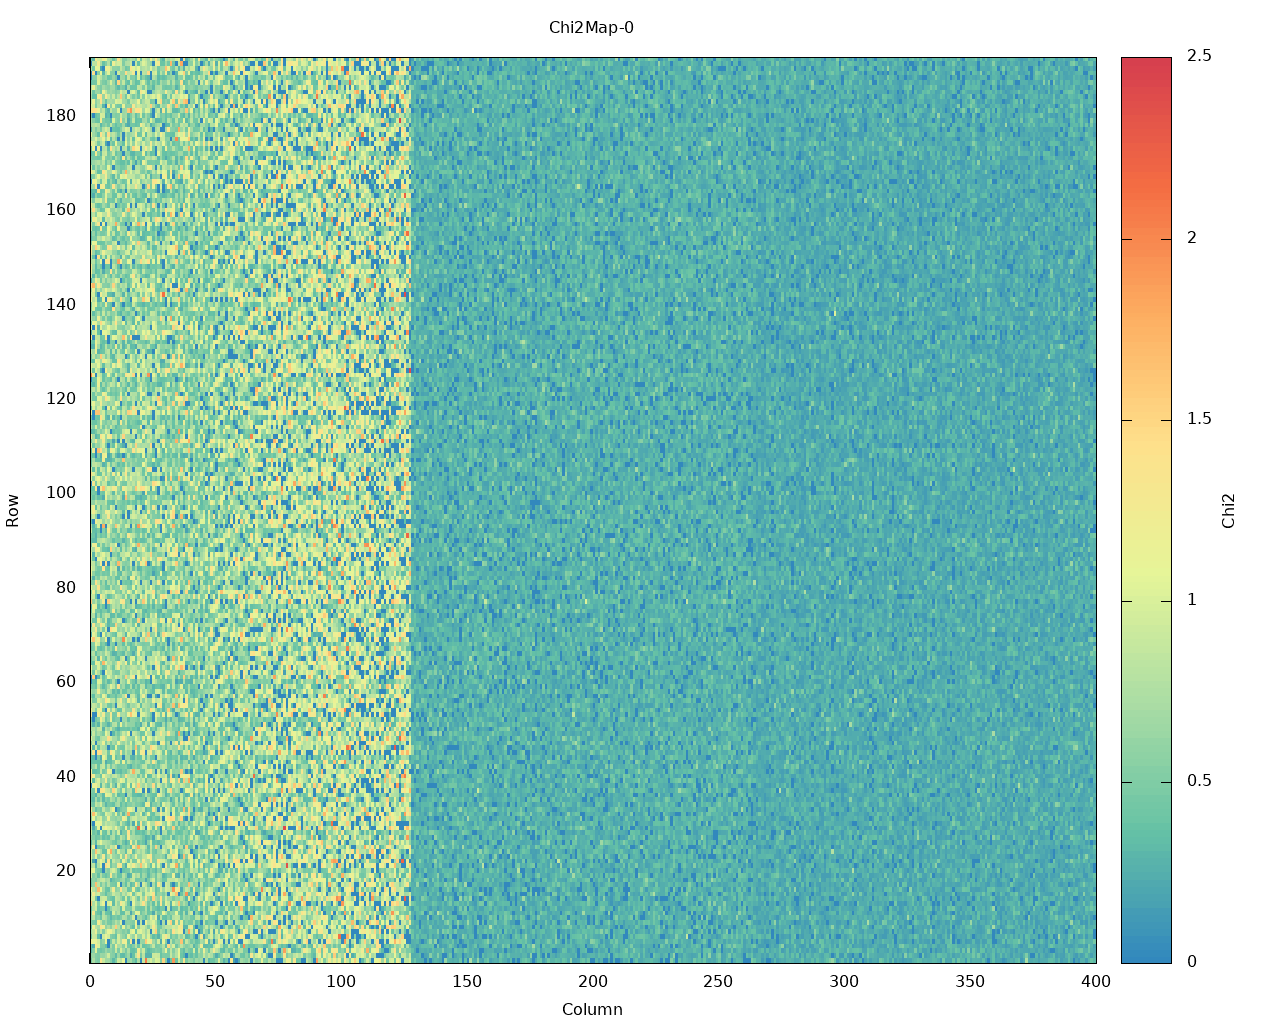The image size is (1280, 1024).
Task: Click the colorbar at the 1.5 level
Action: (x=1145, y=420)
